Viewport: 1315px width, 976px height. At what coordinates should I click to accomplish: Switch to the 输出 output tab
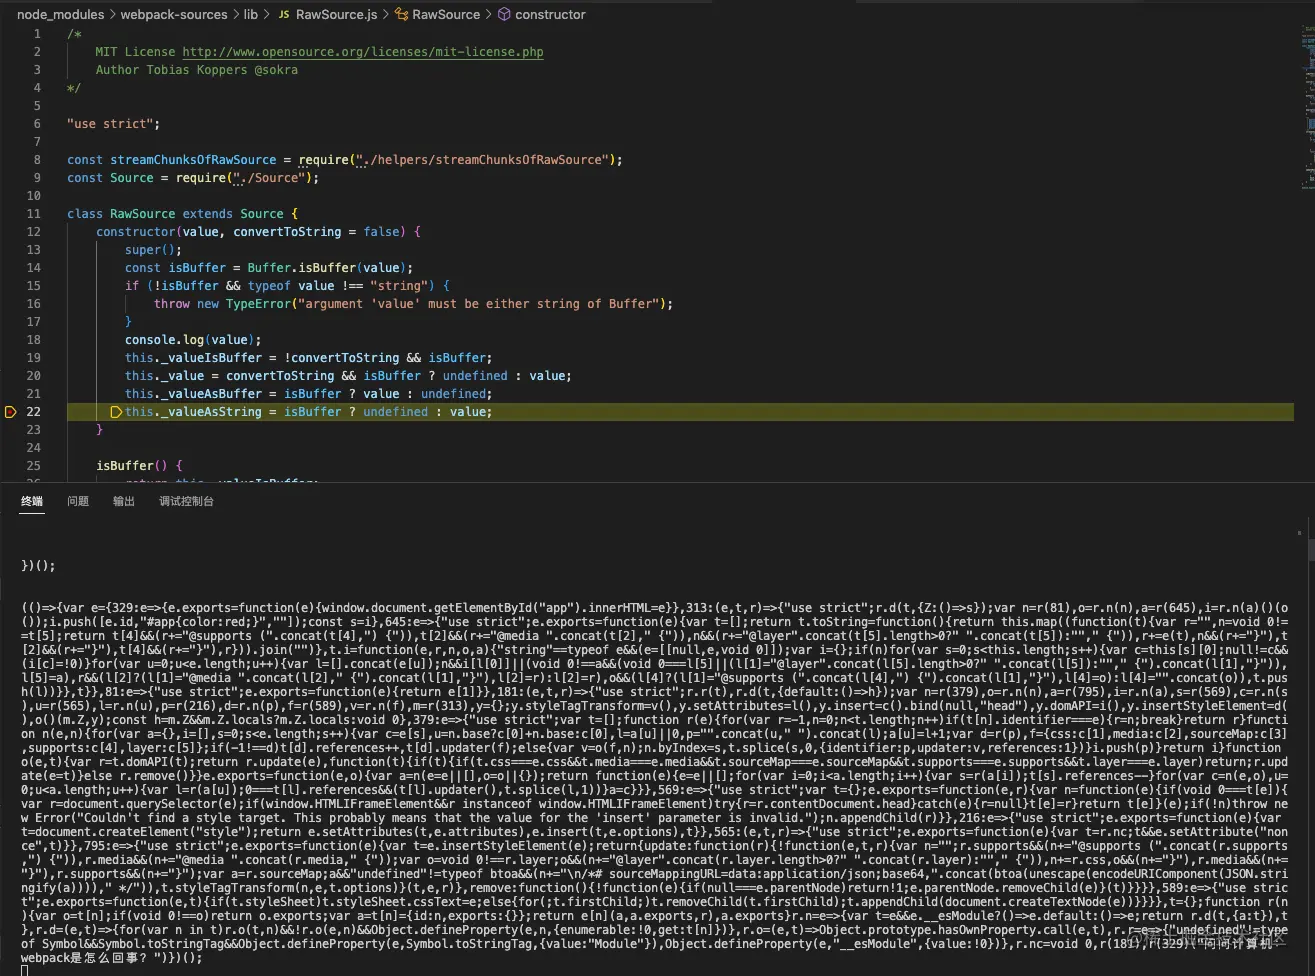[x=124, y=501]
